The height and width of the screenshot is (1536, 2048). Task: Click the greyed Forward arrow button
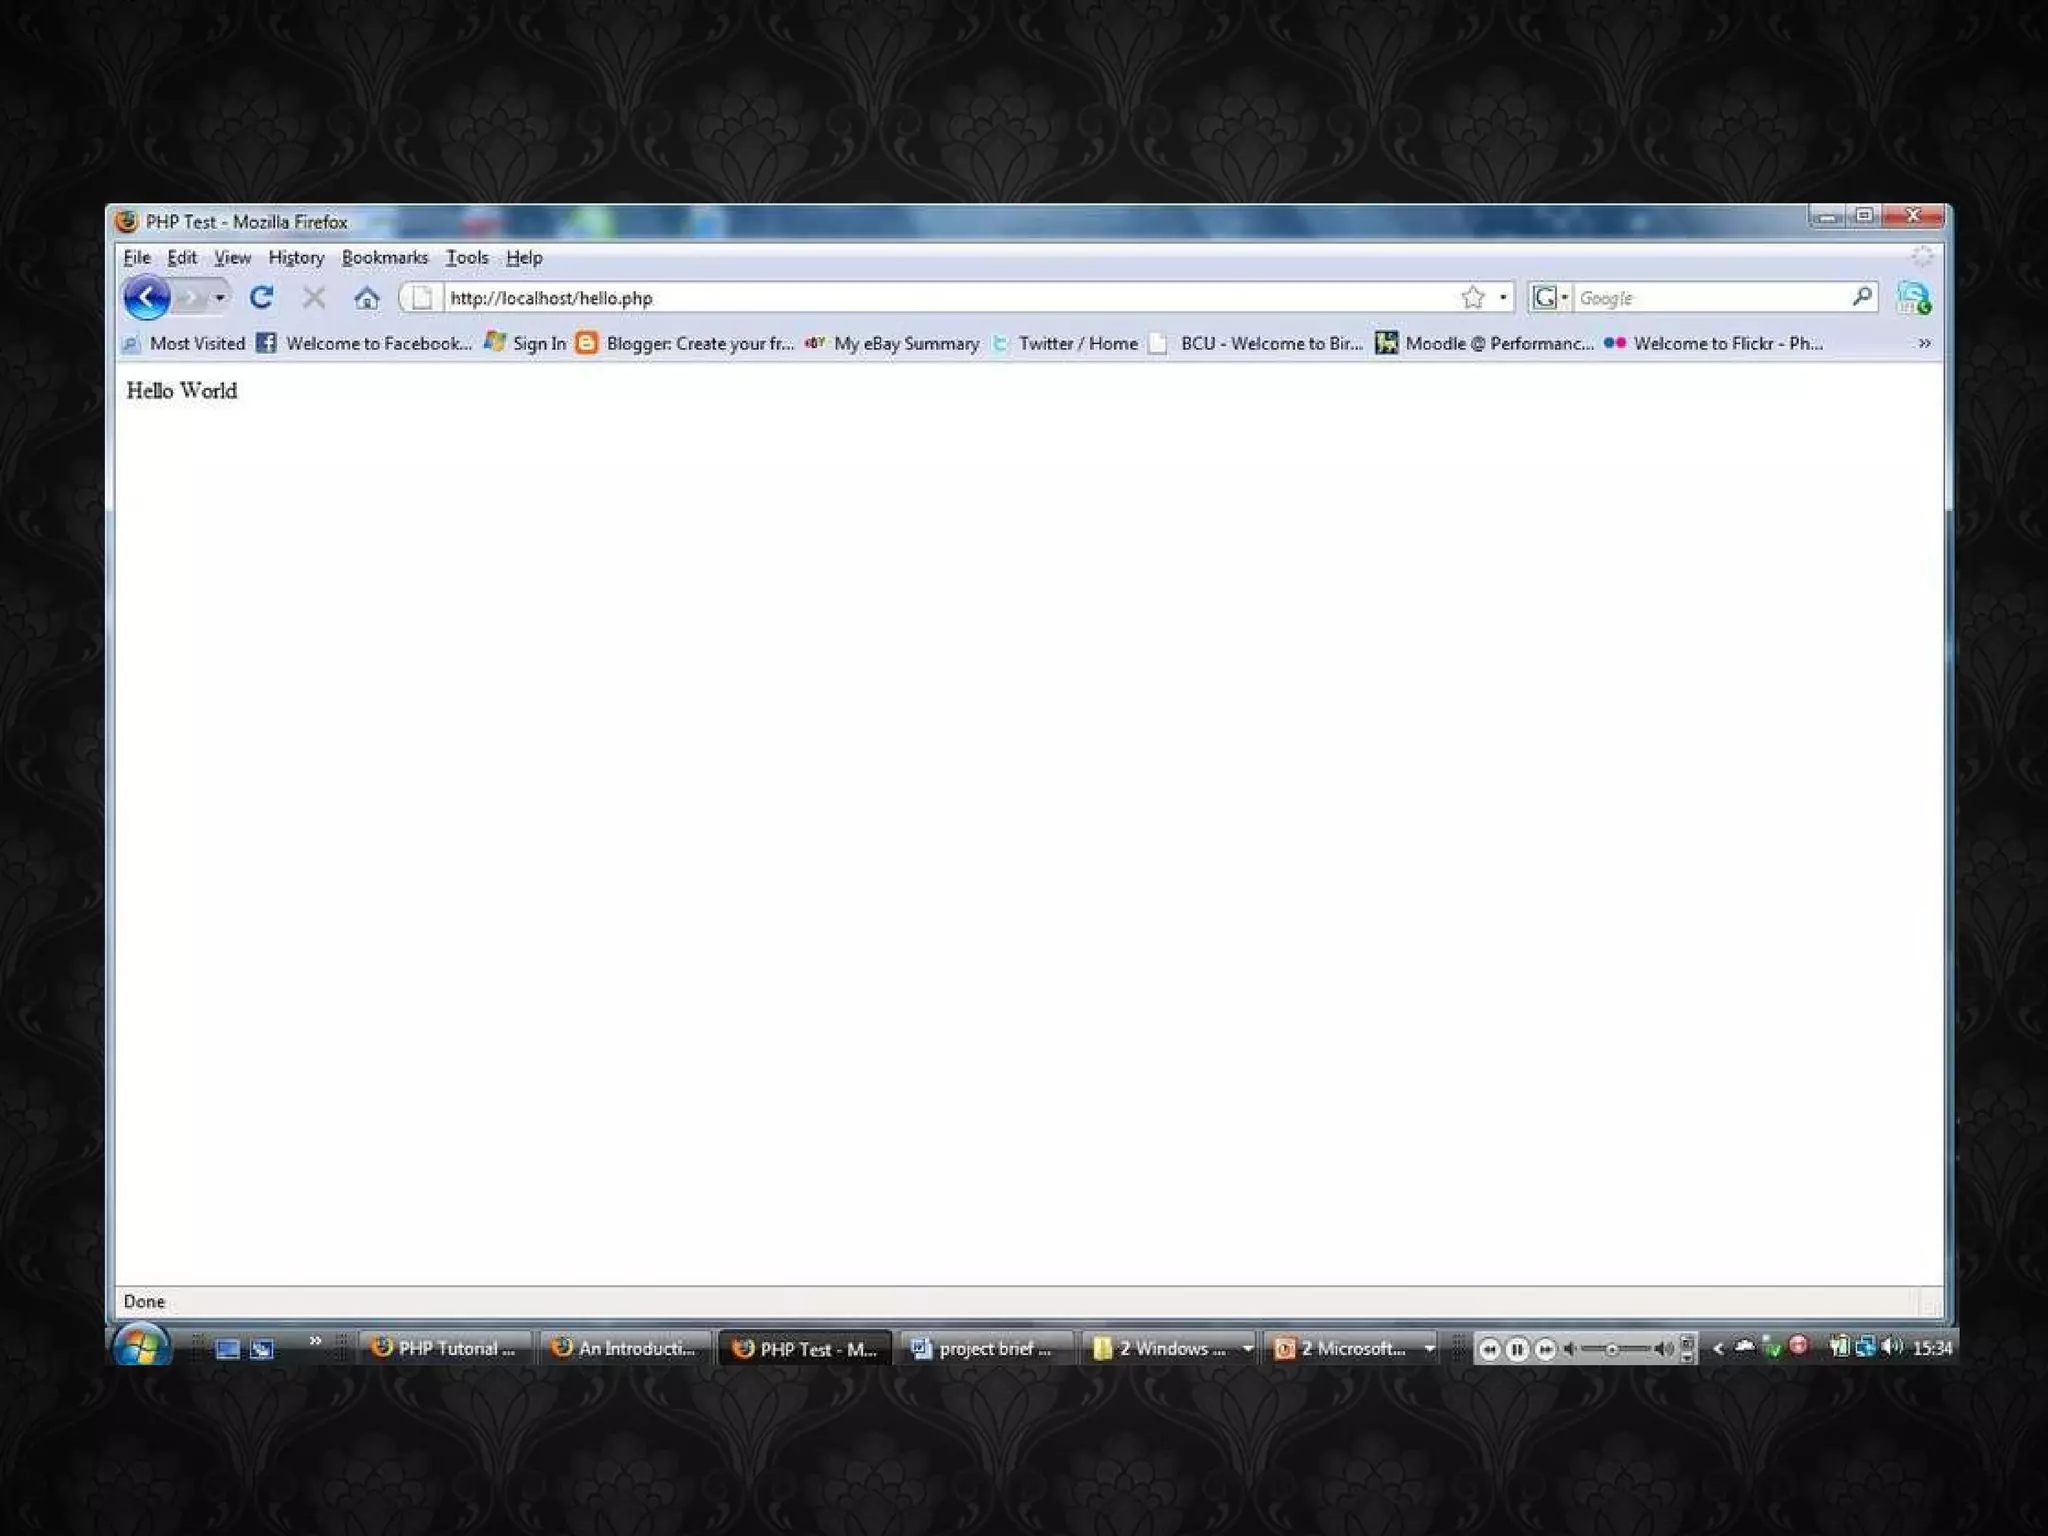coord(190,298)
